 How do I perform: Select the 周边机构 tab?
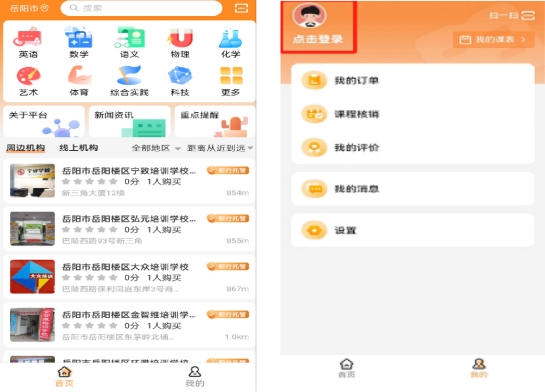tap(25, 148)
